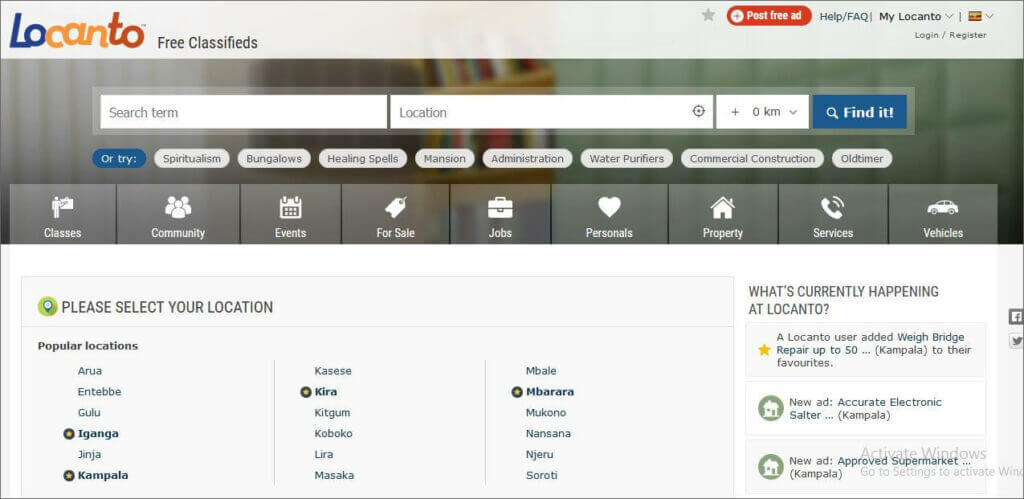Choose Soroti location

tap(542, 475)
